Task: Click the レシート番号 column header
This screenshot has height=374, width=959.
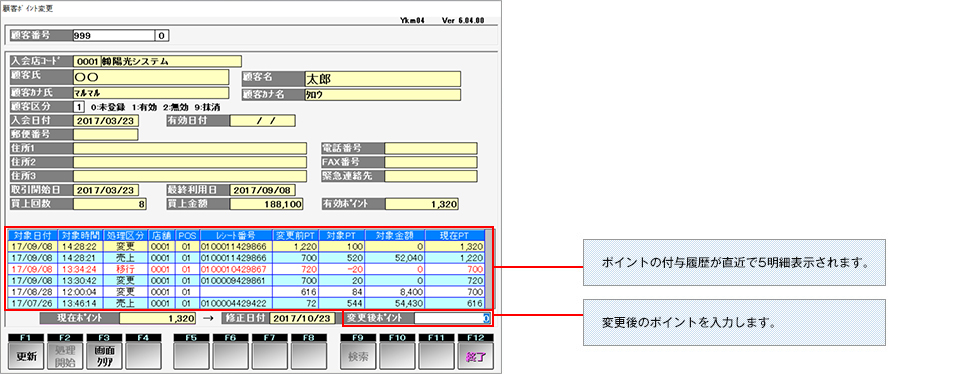Action: [235, 235]
